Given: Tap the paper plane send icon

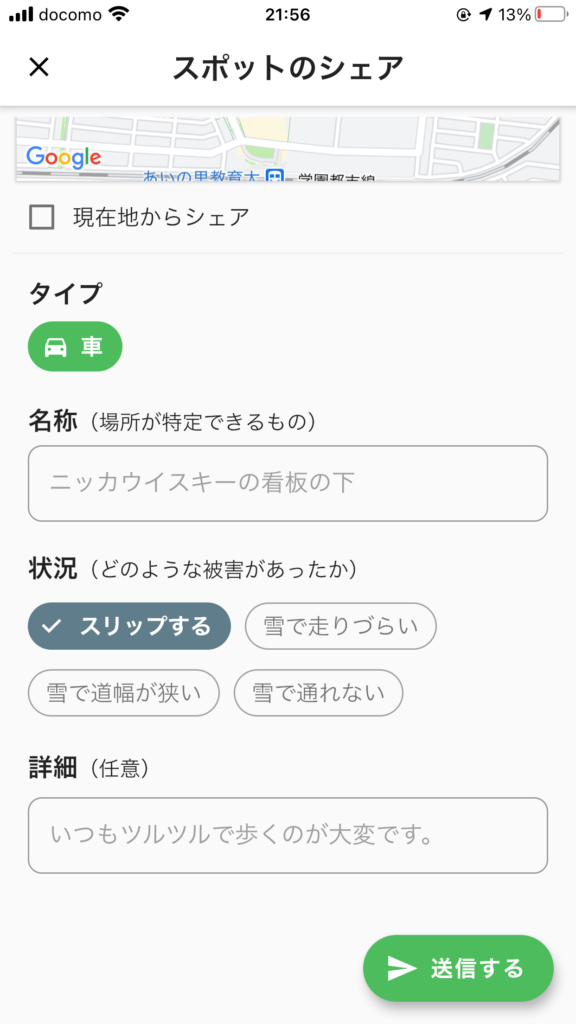Looking at the screenshot, I should (x=402, y=968).
